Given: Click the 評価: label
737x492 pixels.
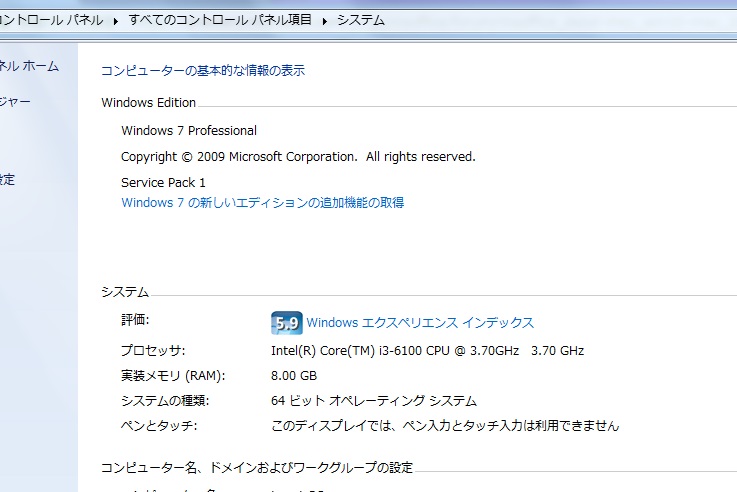Looking at the screenshot, I should (135, 320).
